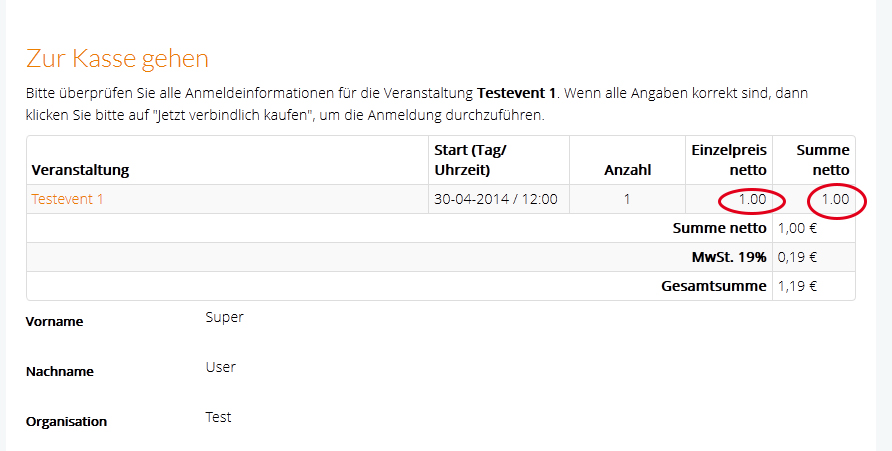Click the Einzelpreis netto column header

[x=729, y=160]
